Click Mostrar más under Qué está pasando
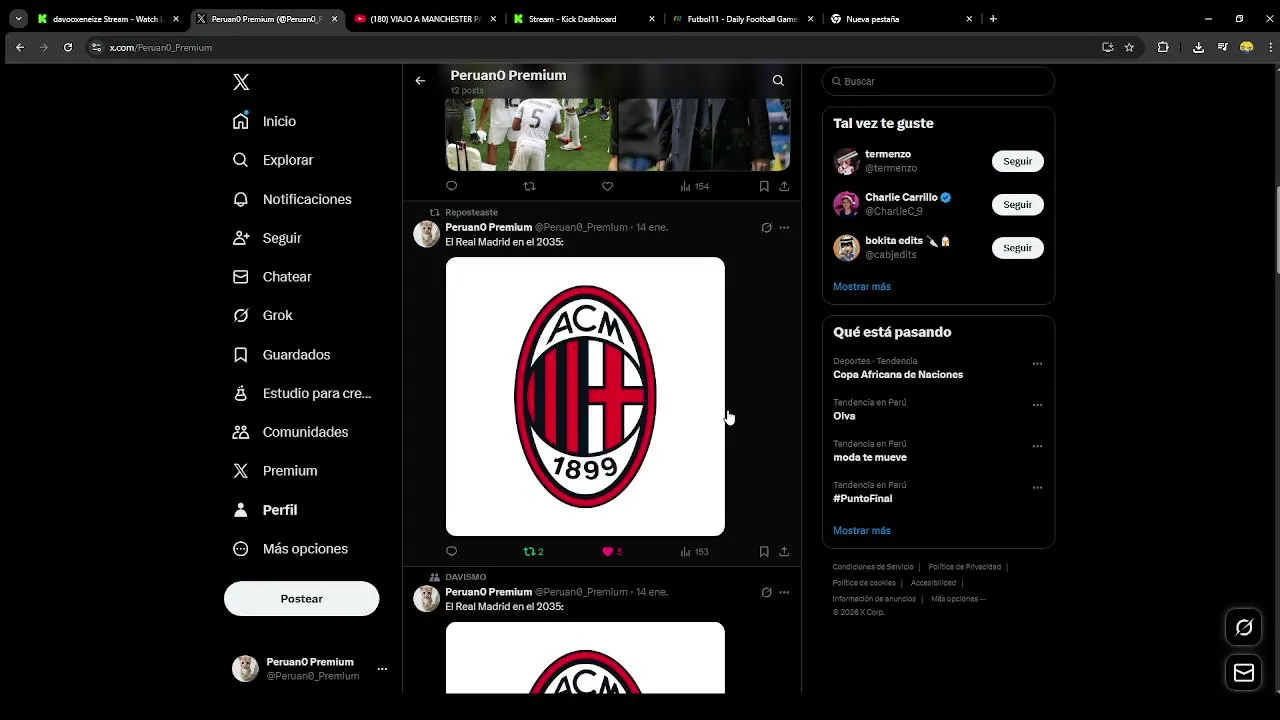 [861, 530]
